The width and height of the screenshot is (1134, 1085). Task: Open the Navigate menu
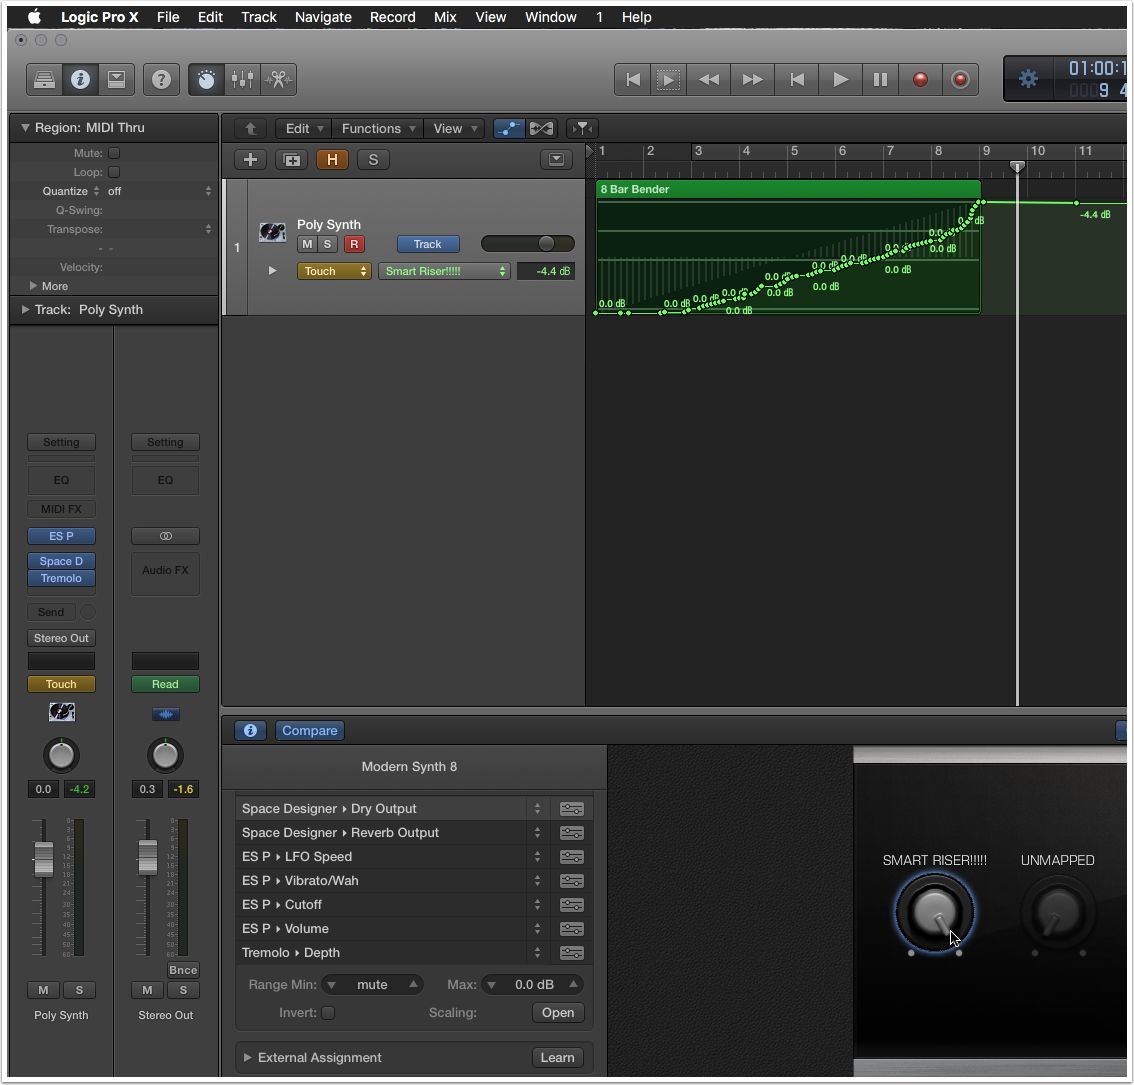point(323,17)
